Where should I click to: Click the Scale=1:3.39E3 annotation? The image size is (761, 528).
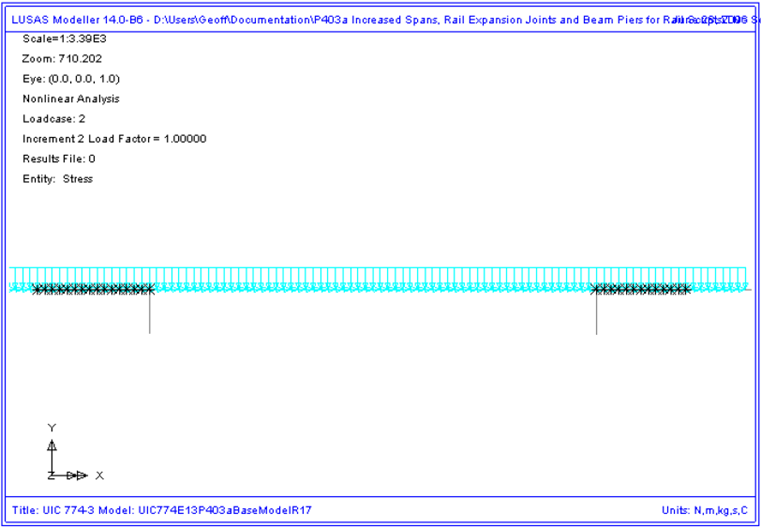point(62,38)
